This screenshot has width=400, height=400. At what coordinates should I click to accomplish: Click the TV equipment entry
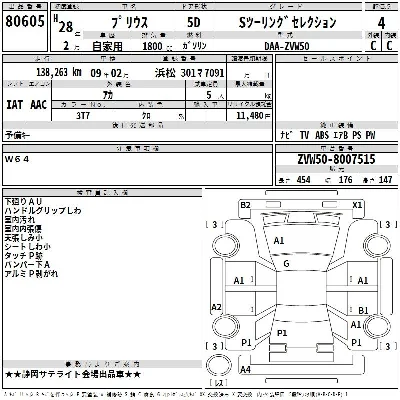(x=304, y=135)
